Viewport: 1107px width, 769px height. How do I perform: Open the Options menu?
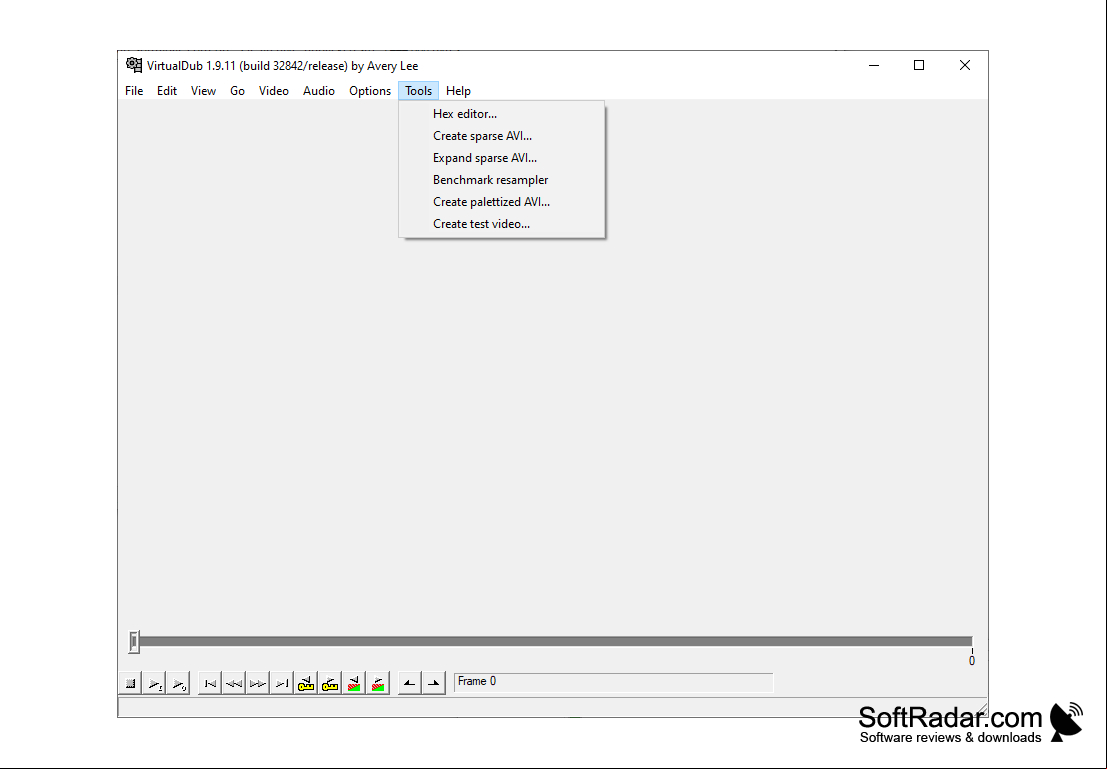tap(370, 91)
